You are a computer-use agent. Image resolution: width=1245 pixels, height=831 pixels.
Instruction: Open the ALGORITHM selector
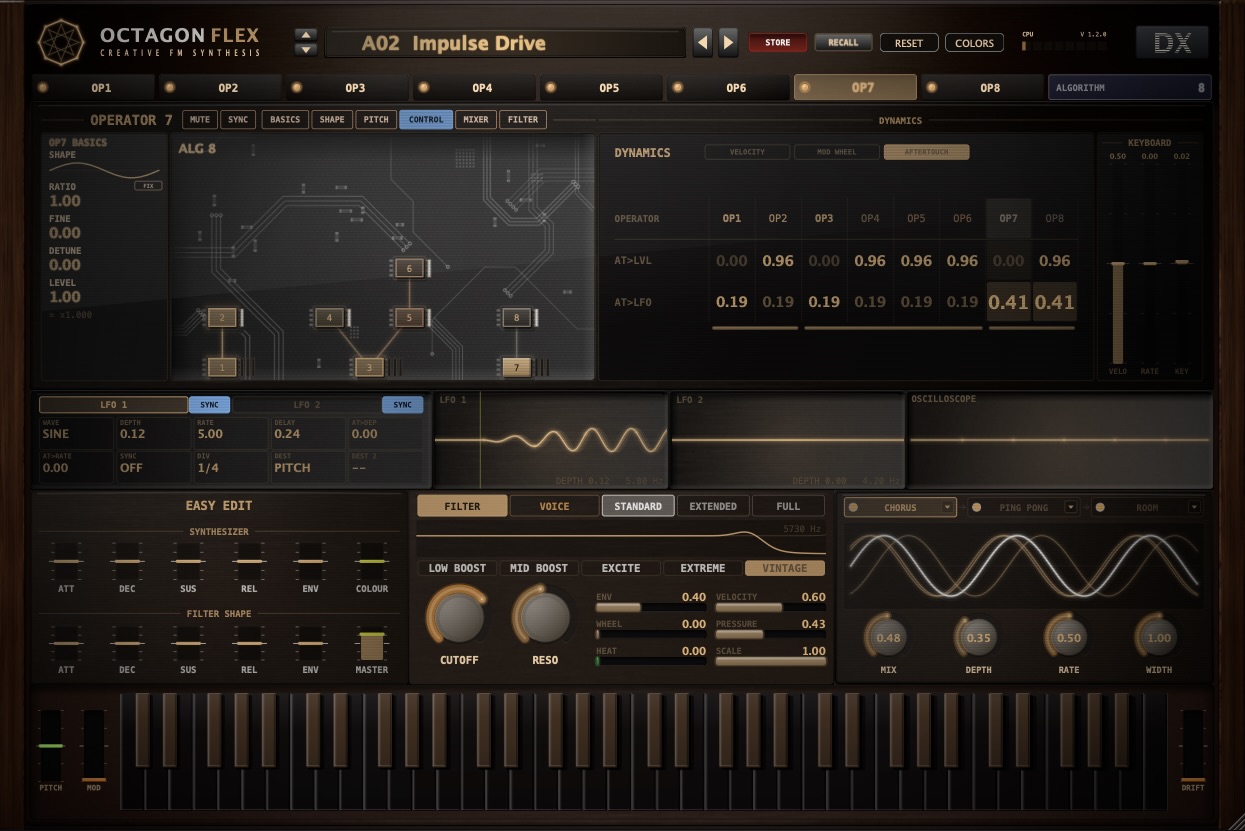tap(1129, 87)
